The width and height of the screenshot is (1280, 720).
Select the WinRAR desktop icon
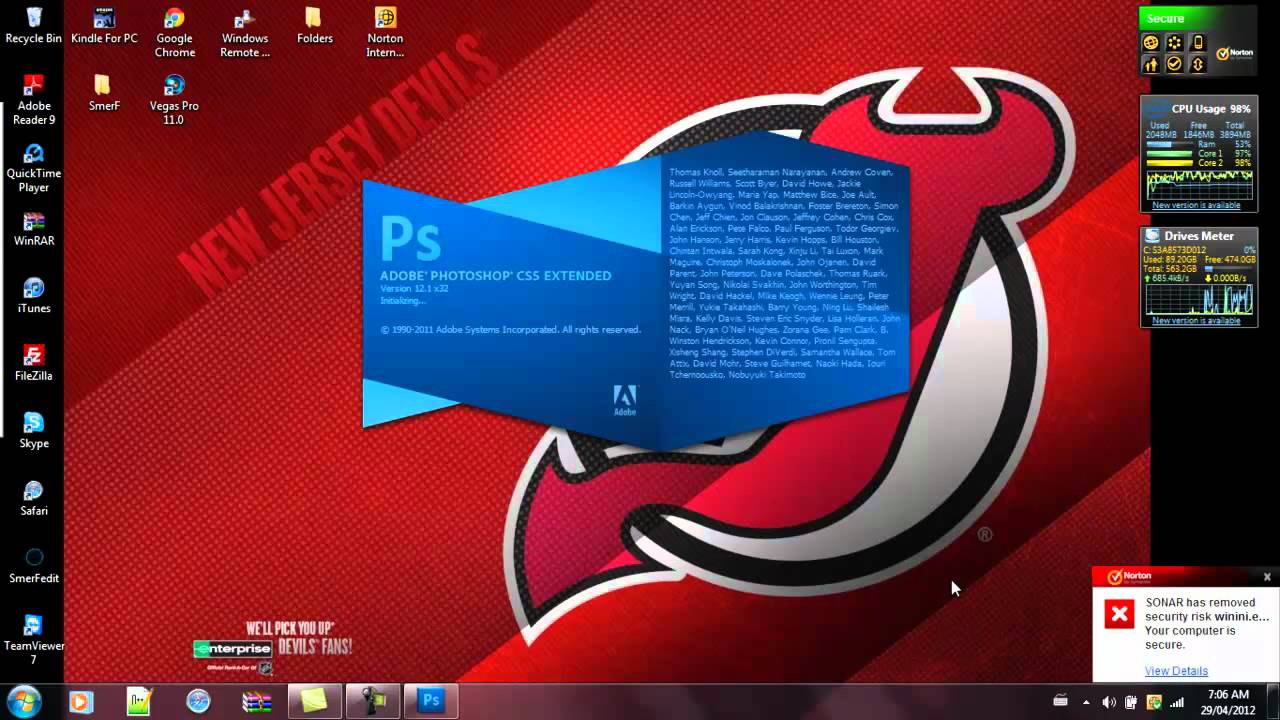coord(33,228)
